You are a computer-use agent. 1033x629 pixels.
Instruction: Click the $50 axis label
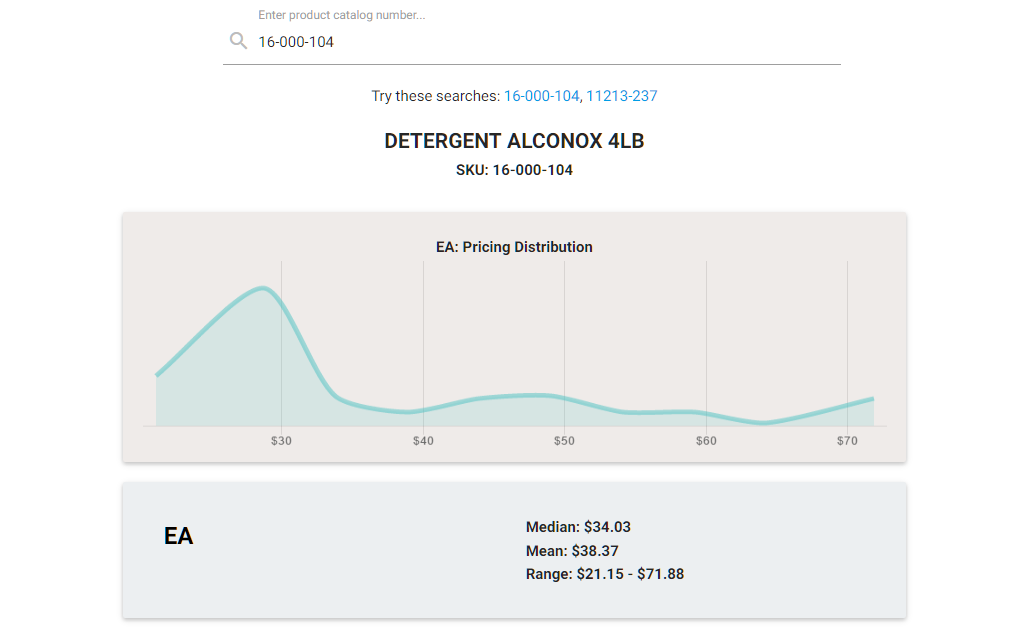564,441
